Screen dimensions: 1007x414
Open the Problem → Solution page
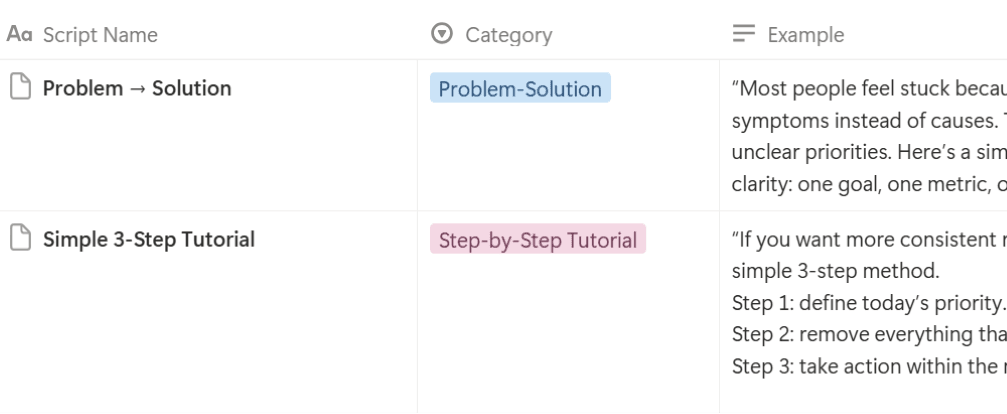click(136, 88)
